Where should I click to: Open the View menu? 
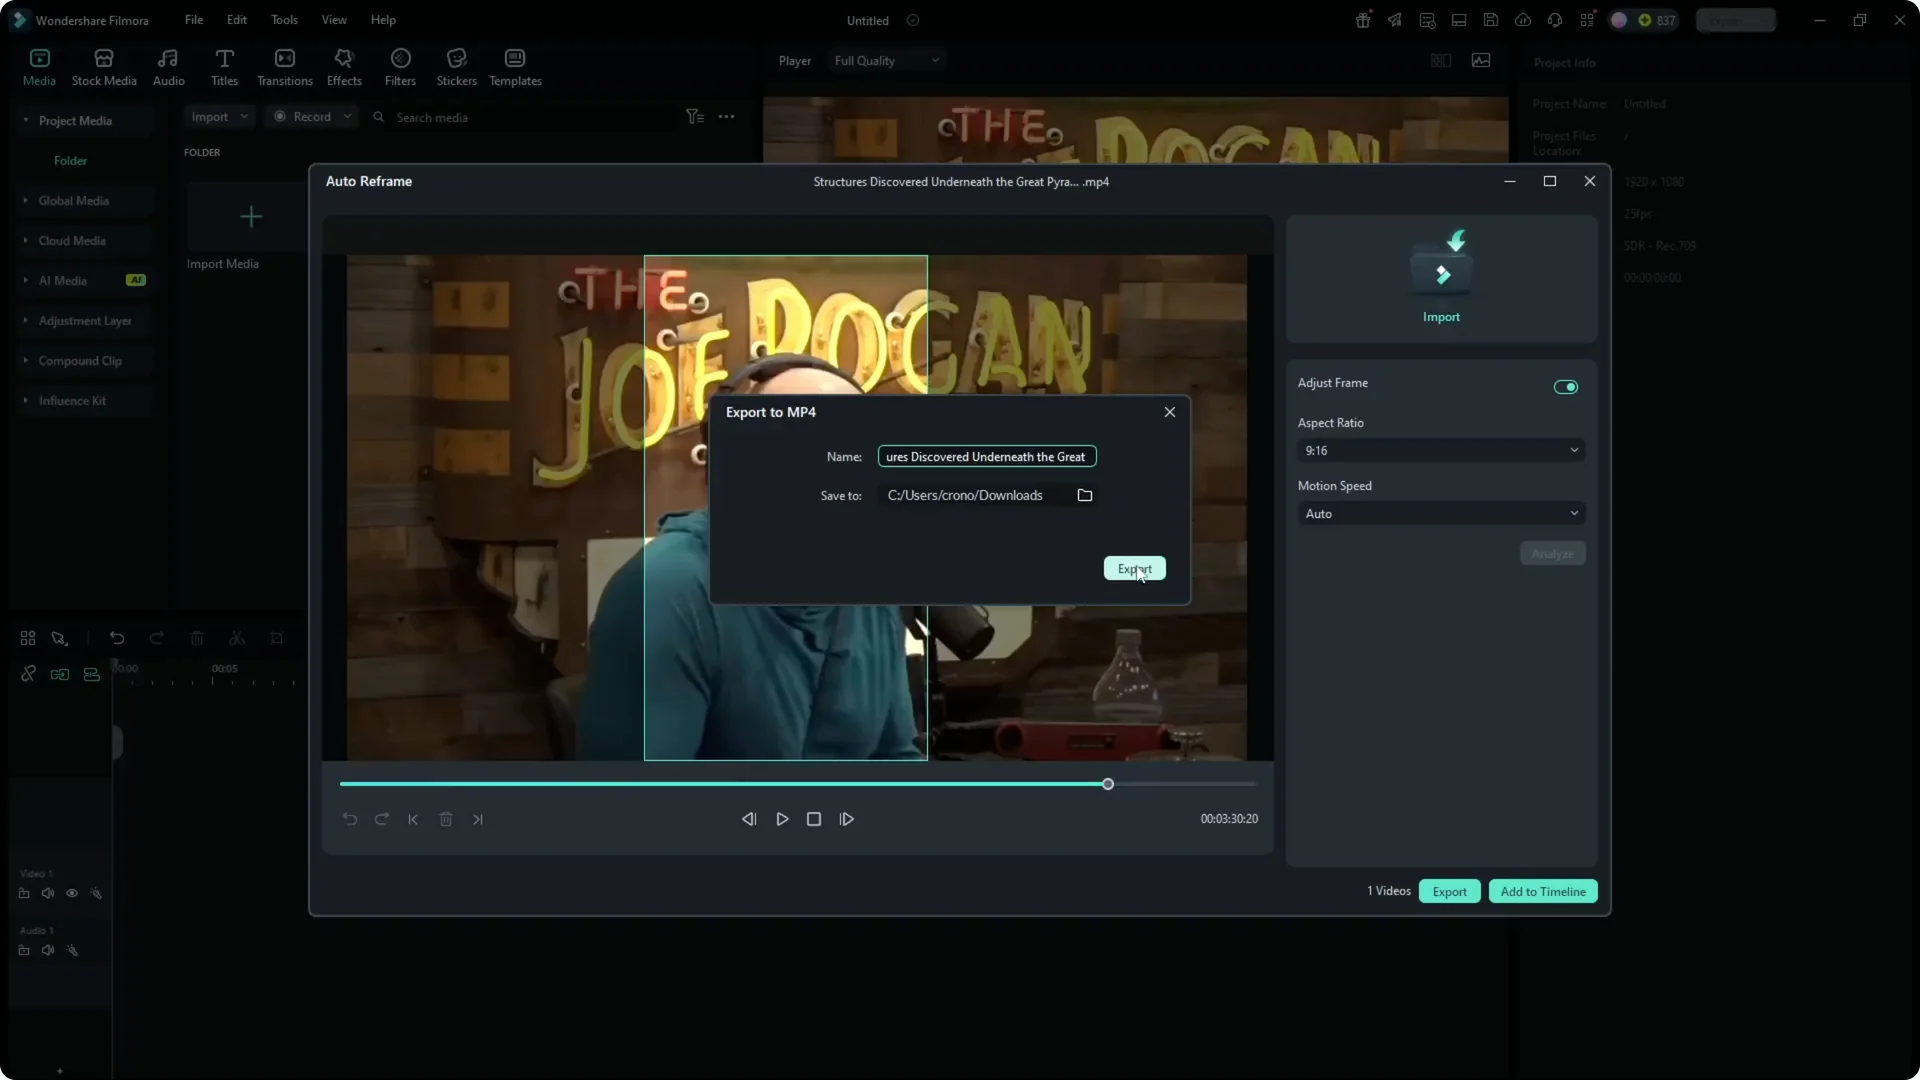pos(333,20)
